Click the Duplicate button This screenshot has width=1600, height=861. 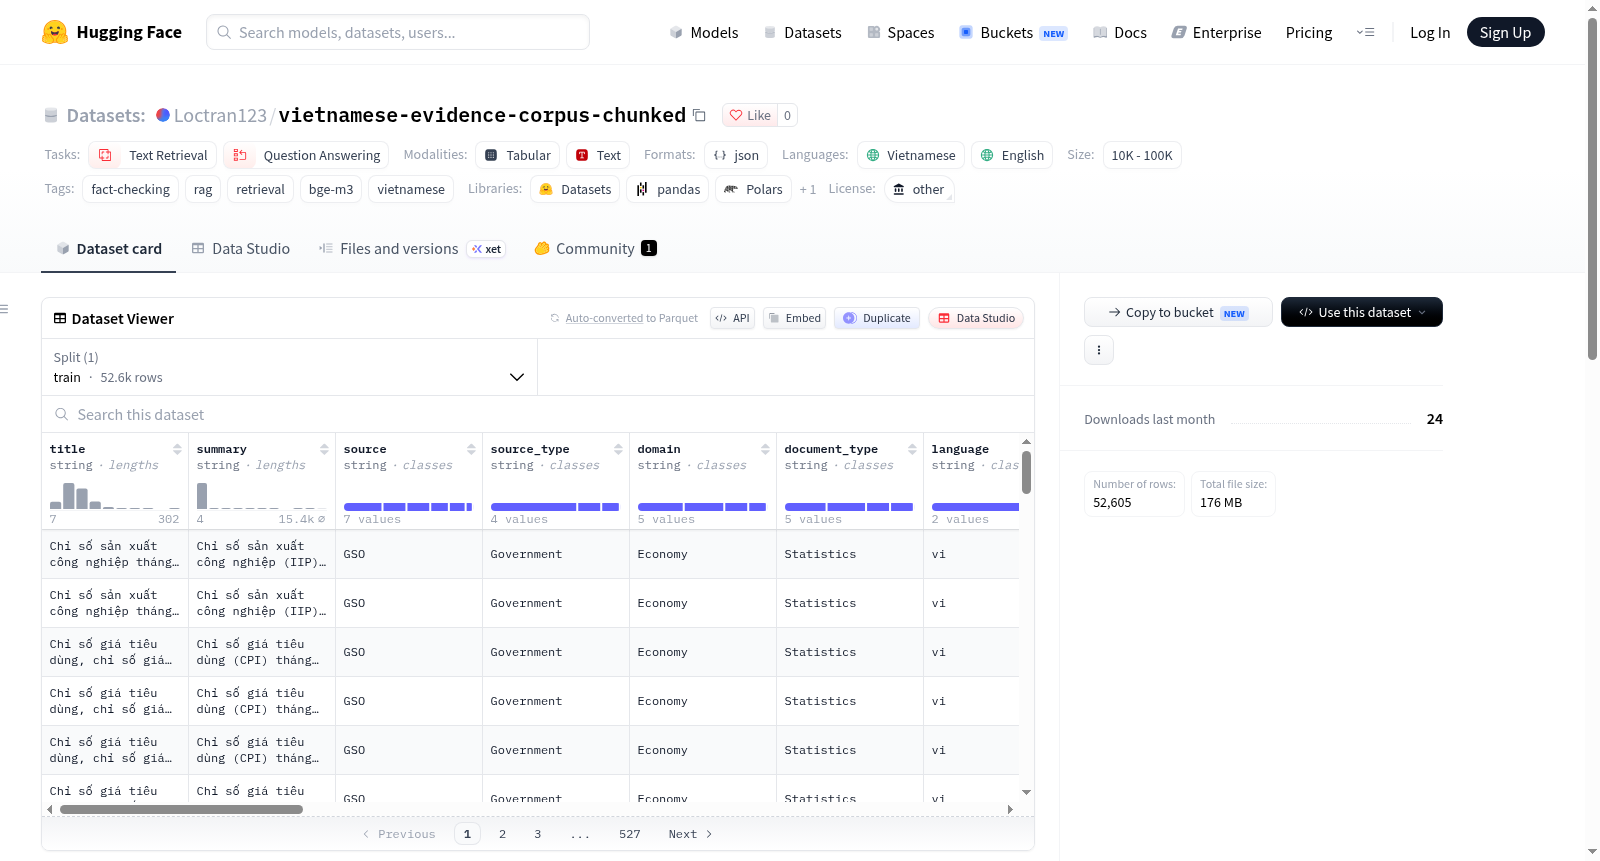point(877,318)
